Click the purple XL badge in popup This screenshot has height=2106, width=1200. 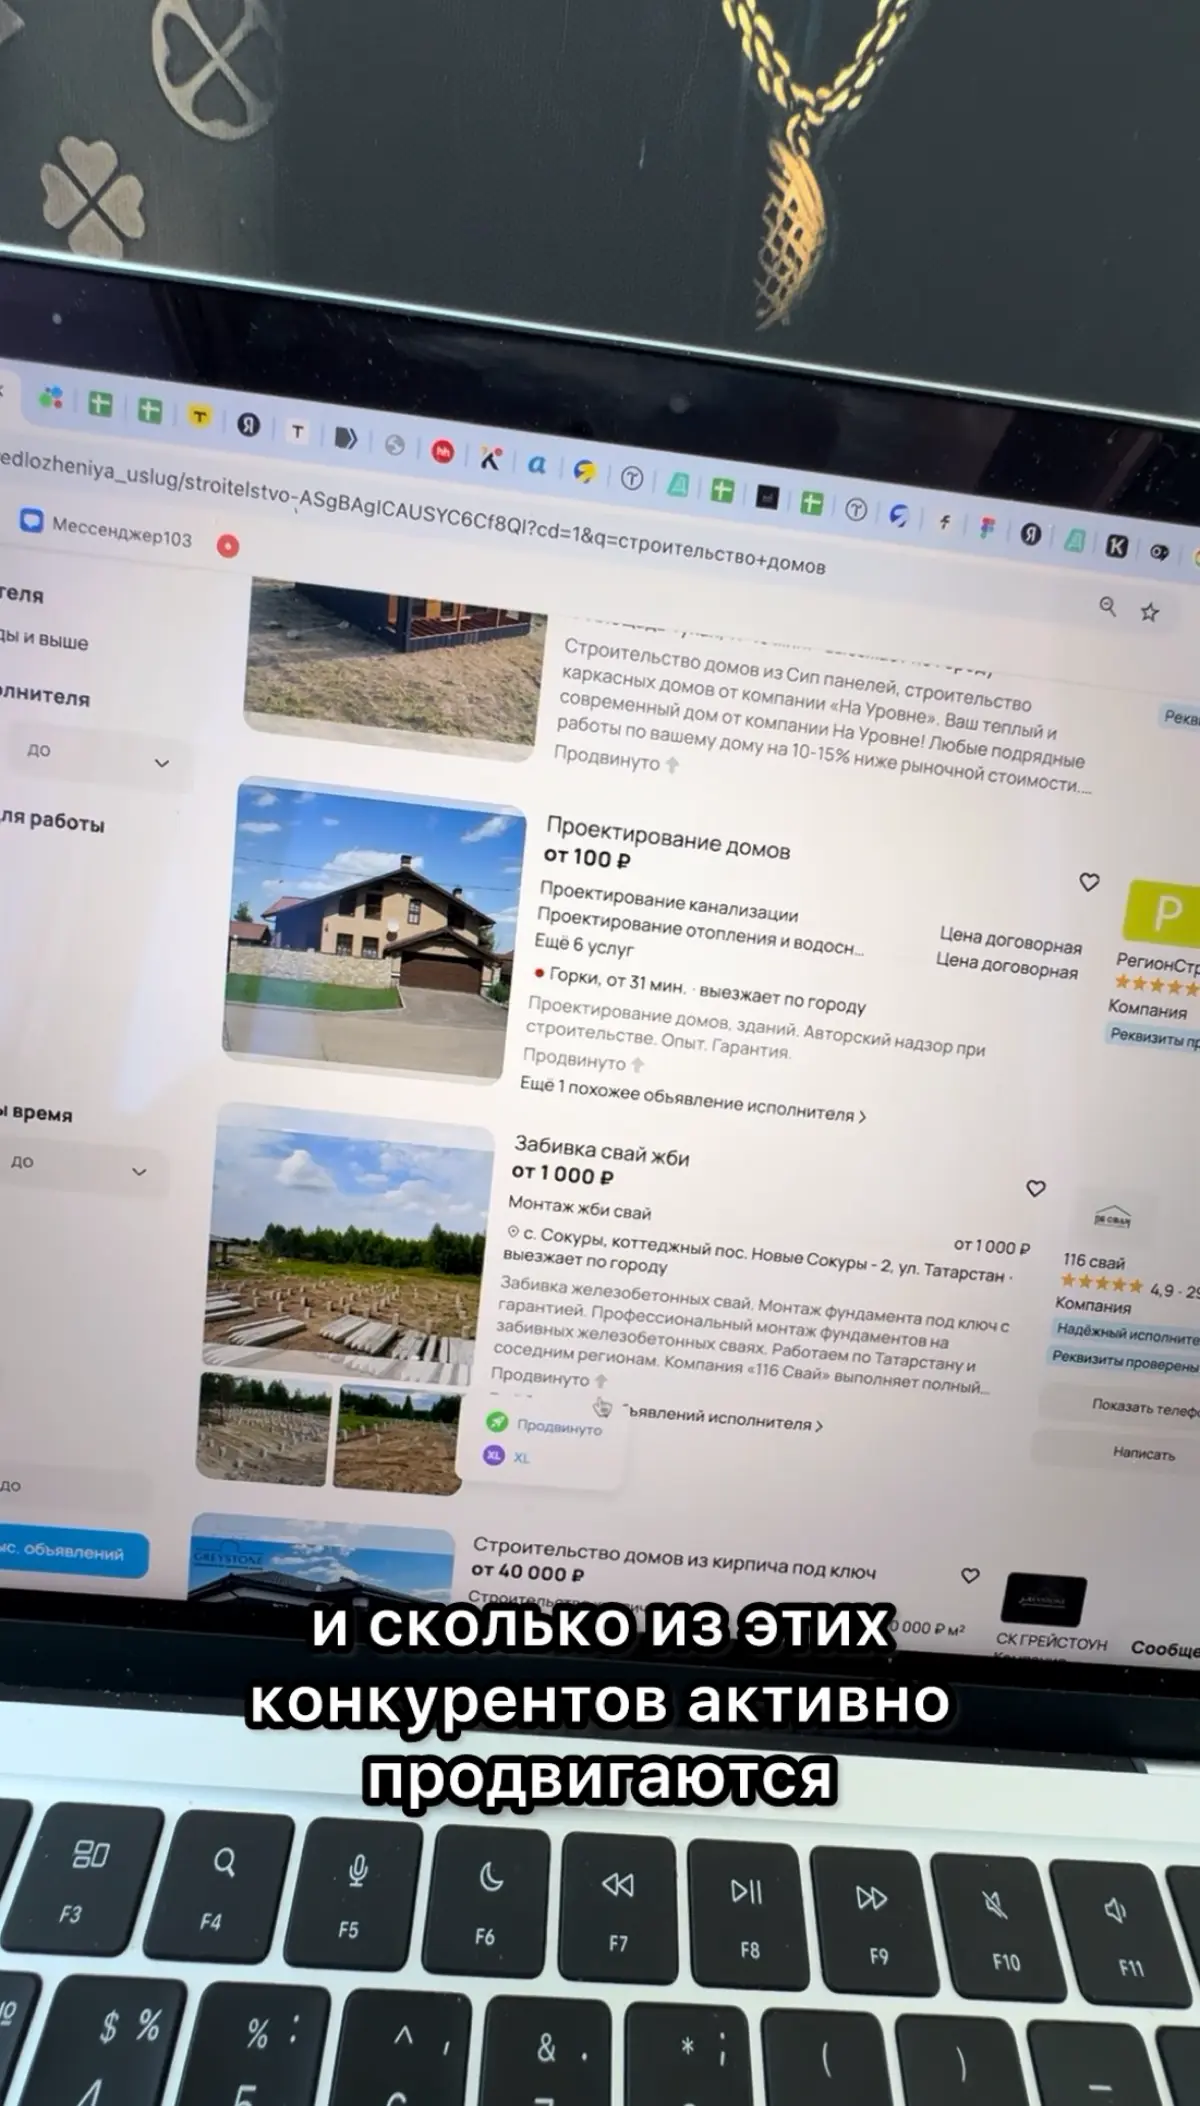point(494,1455)
